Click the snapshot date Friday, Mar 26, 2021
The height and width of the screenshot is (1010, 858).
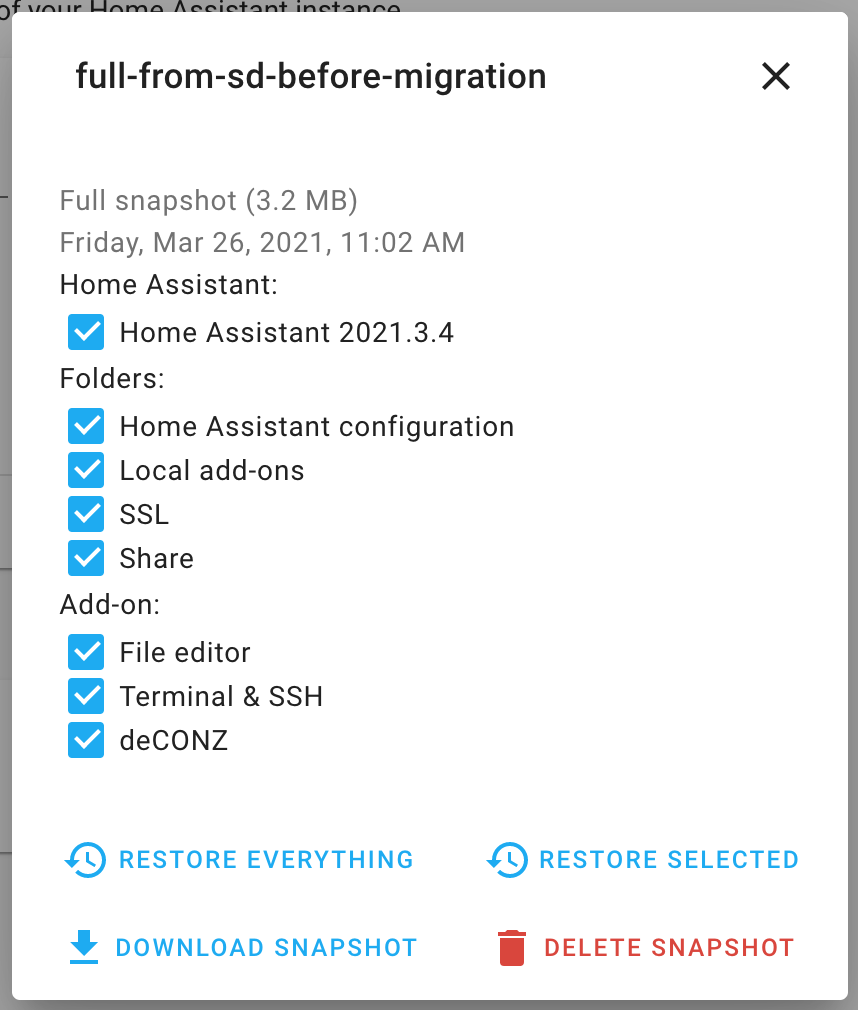(x=262, y=243)
